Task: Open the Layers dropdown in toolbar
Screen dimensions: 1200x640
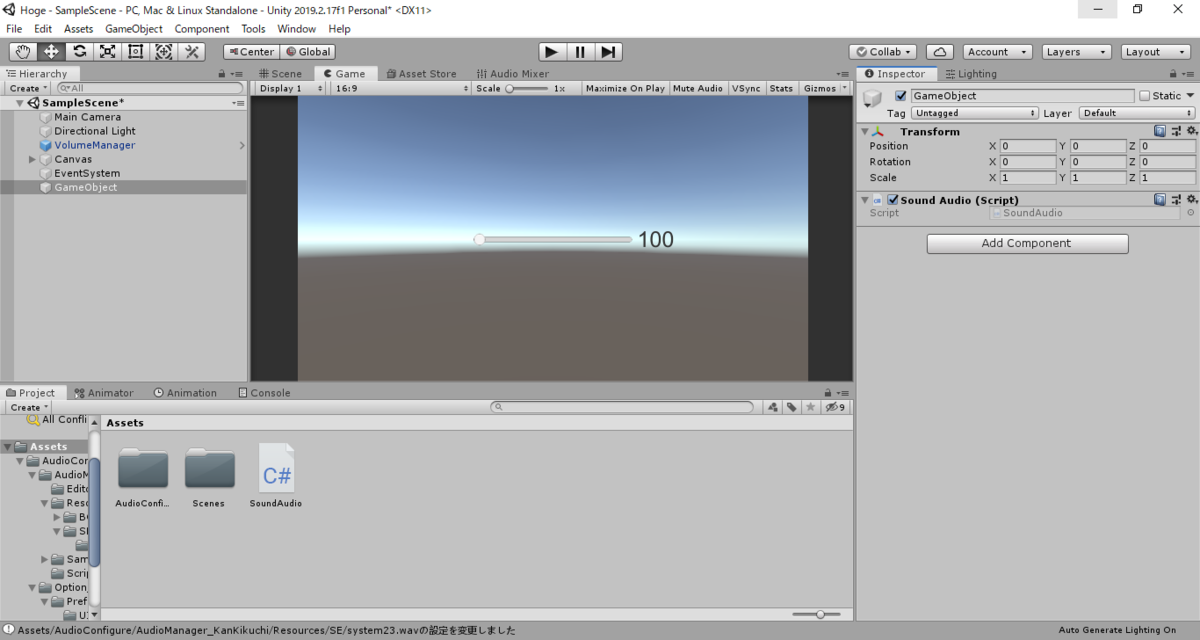Action: click(x=1076, y=52)
